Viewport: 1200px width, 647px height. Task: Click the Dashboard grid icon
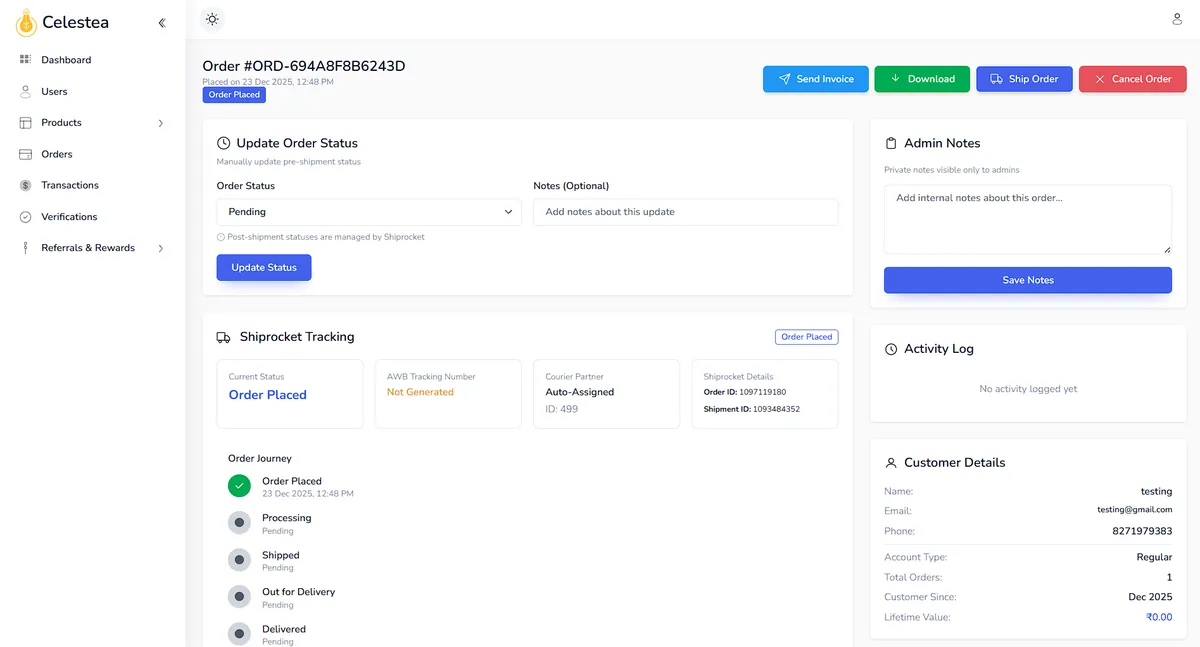click(x=25, y=60)
